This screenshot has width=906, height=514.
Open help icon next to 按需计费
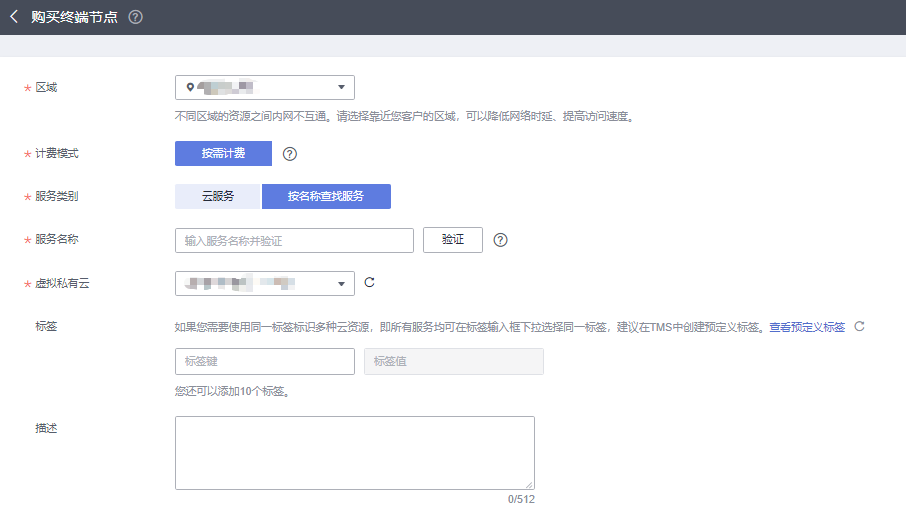(x=289, y=154)
